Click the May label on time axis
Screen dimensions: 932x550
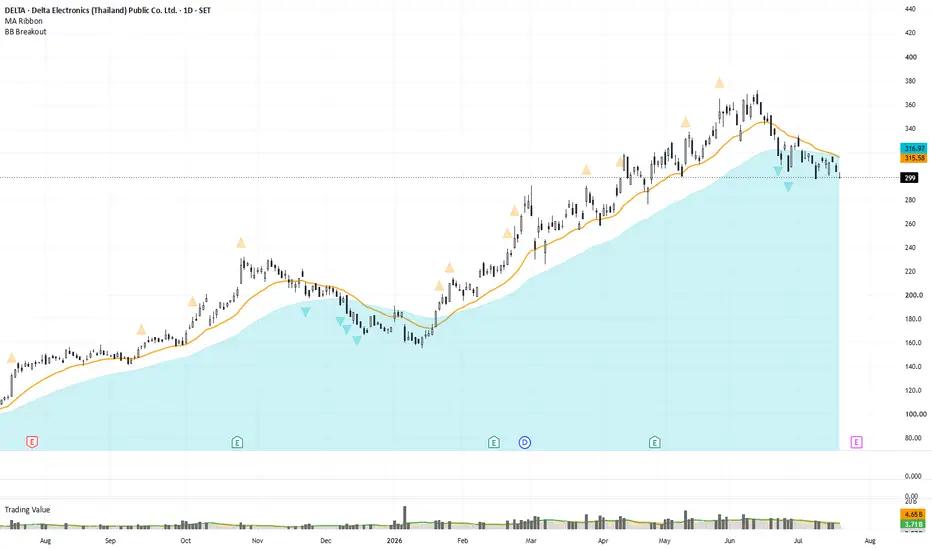(665, 540)
